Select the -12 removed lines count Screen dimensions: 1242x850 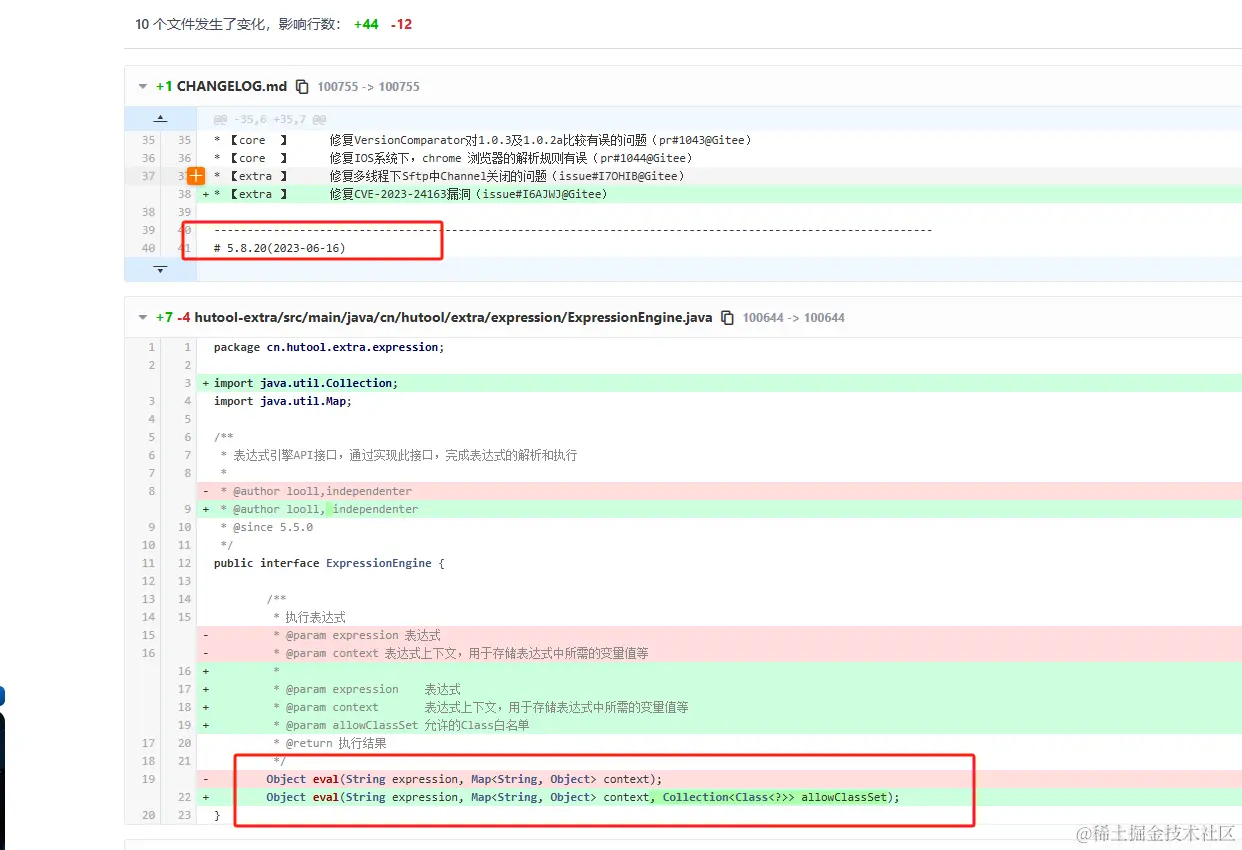401,24
